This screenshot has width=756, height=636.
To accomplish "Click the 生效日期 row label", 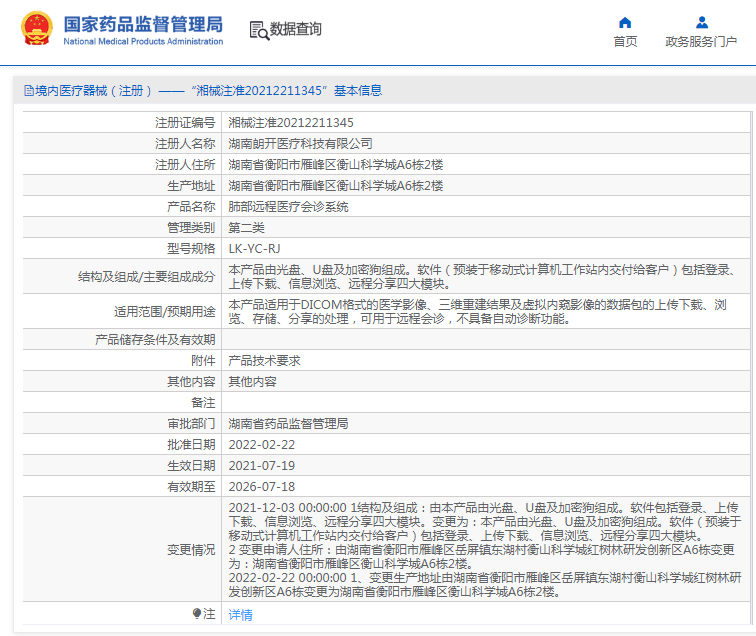I will pos(191,466).
